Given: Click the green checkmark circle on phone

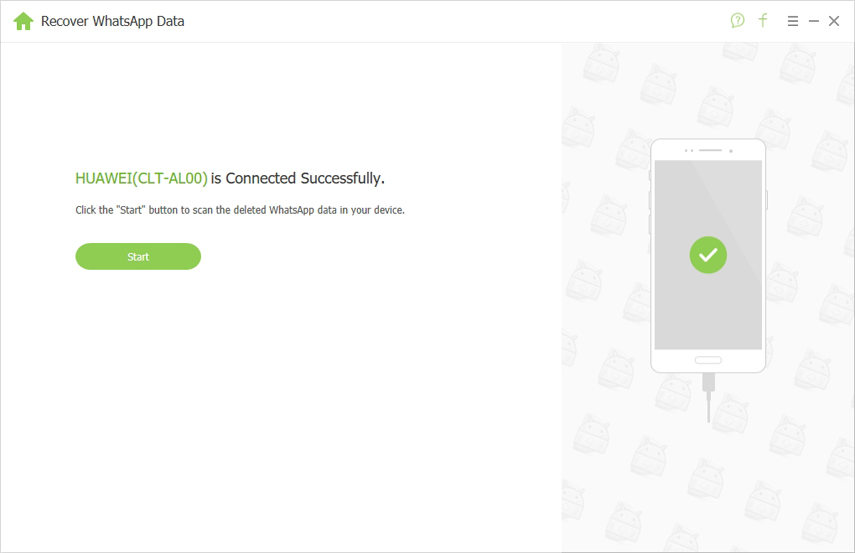Looking at the screenshot, I should point(708,255).
